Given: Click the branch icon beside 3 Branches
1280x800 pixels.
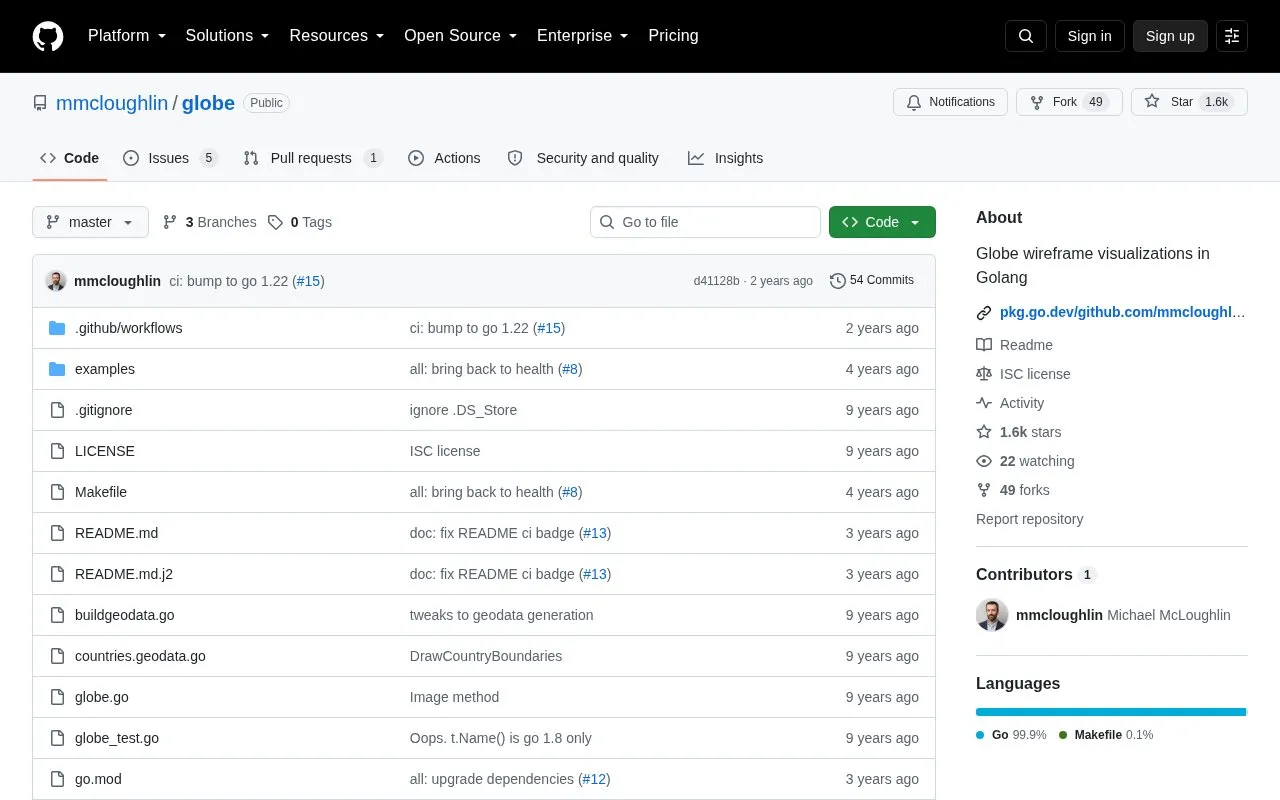Looking at the screenshot, I should click(170, 222).
